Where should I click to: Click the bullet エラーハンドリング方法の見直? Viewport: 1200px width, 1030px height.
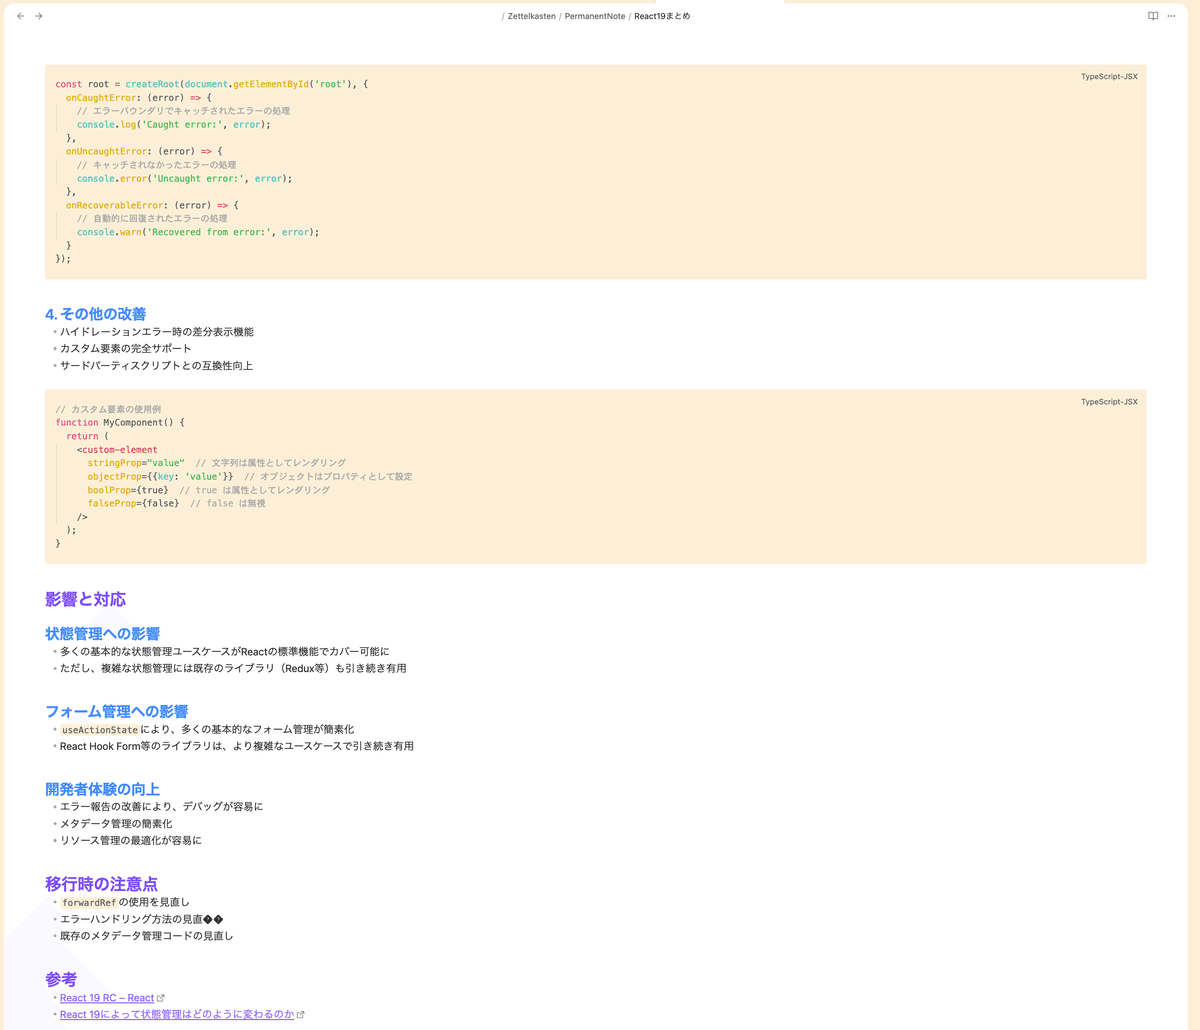(x=141, y=919)
